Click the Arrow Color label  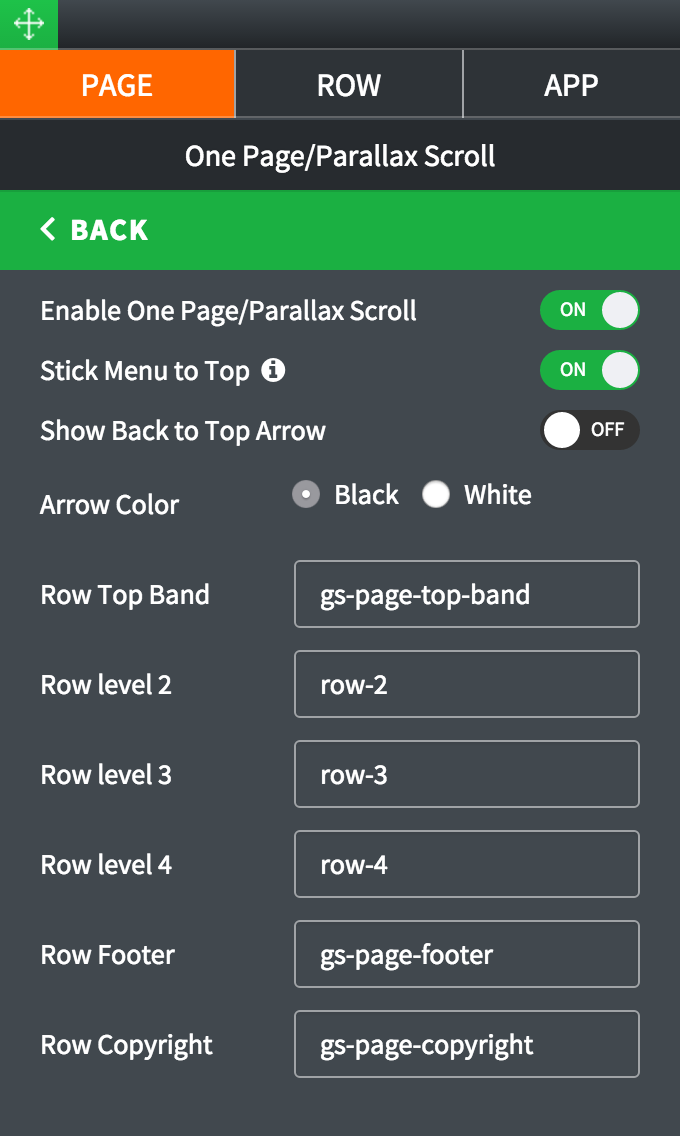[x=110, y=505]
